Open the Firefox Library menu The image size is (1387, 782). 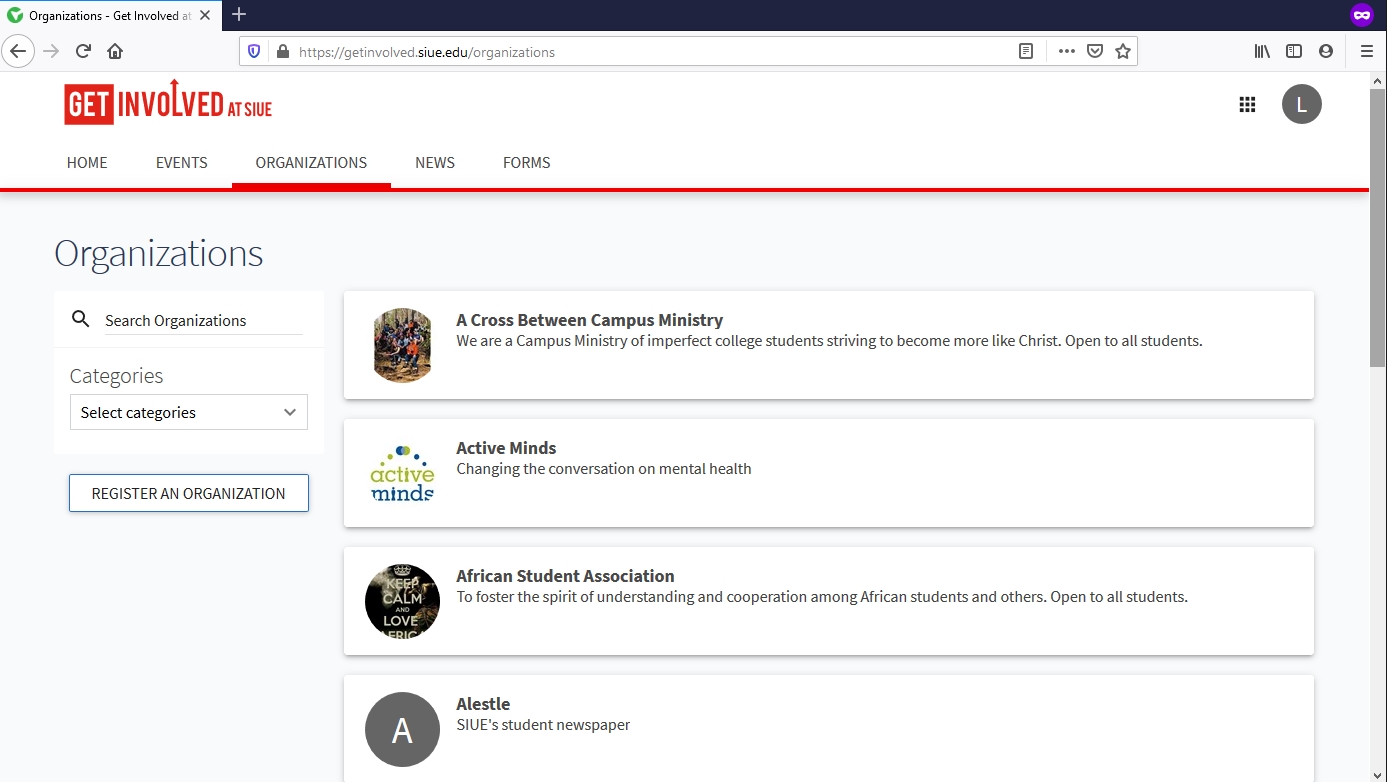1262,52
